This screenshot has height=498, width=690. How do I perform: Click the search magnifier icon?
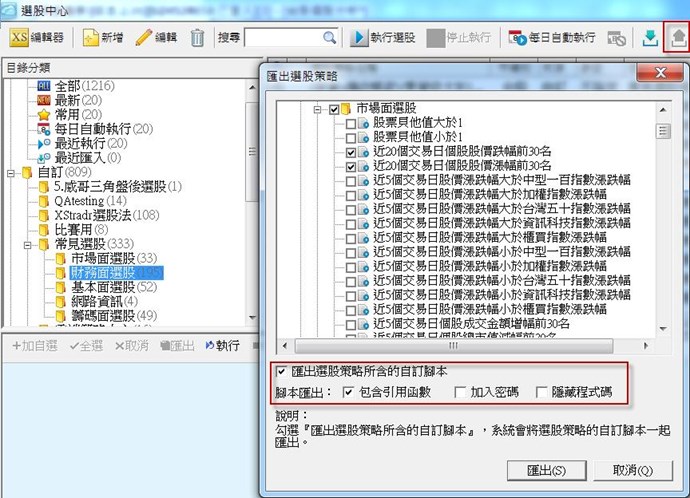click(329, 38)
